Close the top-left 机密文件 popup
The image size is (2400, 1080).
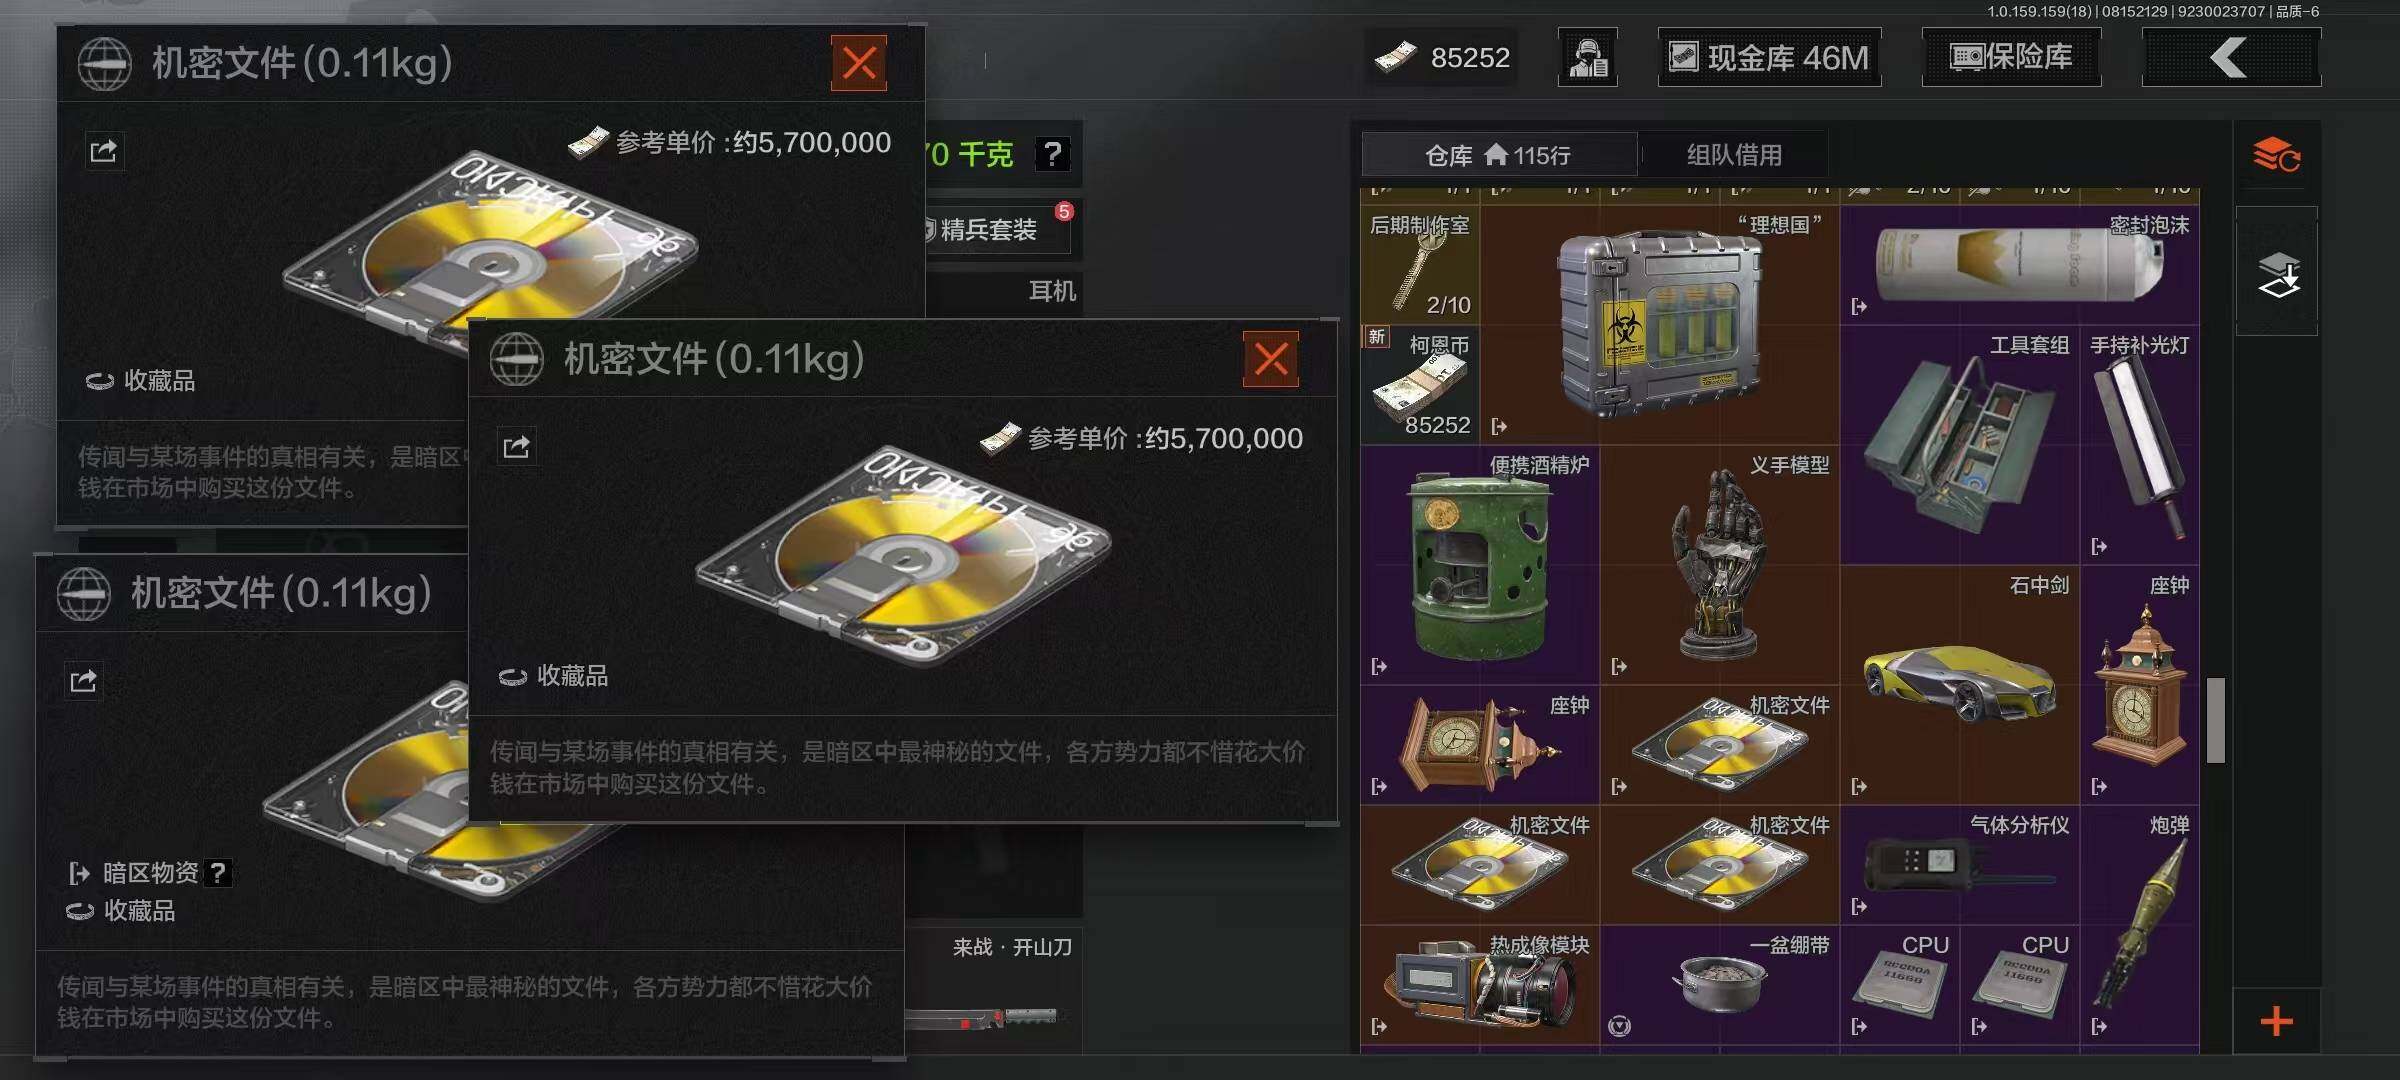[x=859, y=63]
